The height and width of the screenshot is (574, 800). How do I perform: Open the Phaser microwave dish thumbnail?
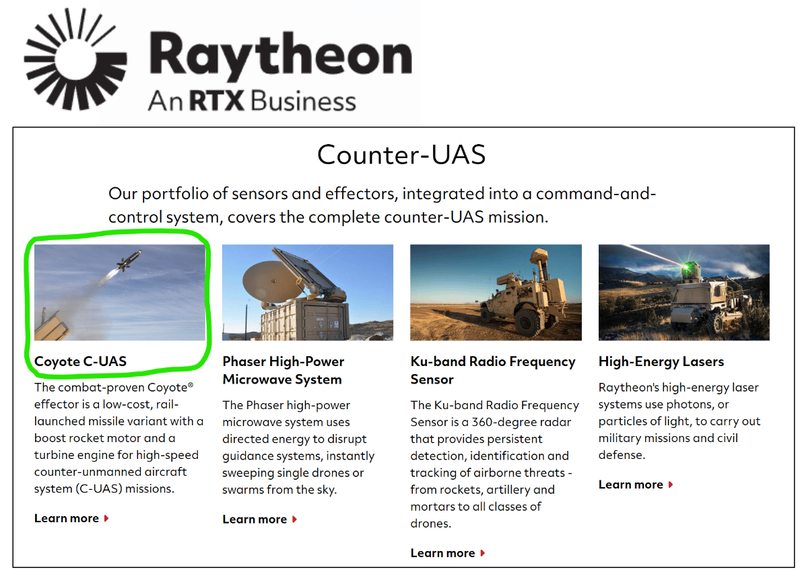308,292
